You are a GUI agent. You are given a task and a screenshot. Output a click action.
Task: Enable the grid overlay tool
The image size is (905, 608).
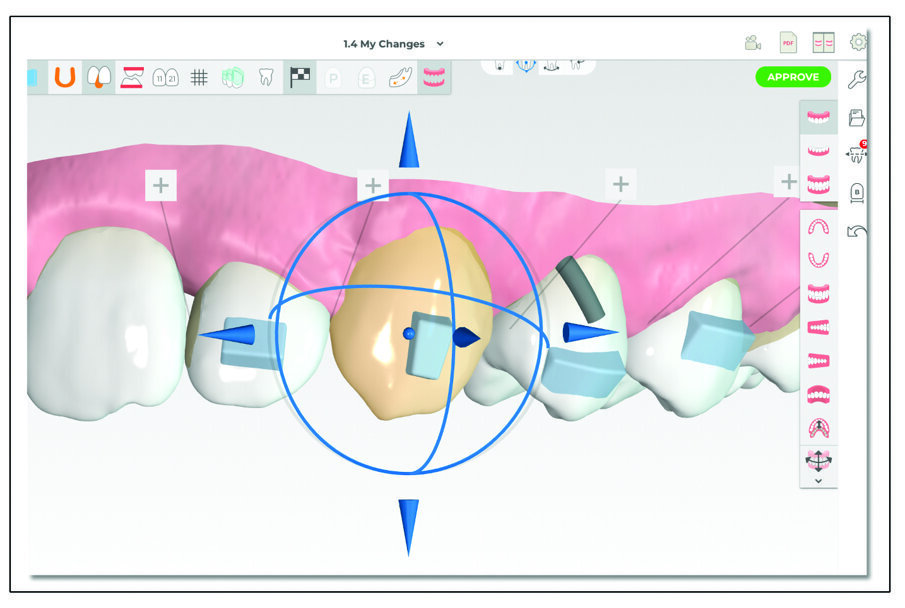[x=199, y=75]
